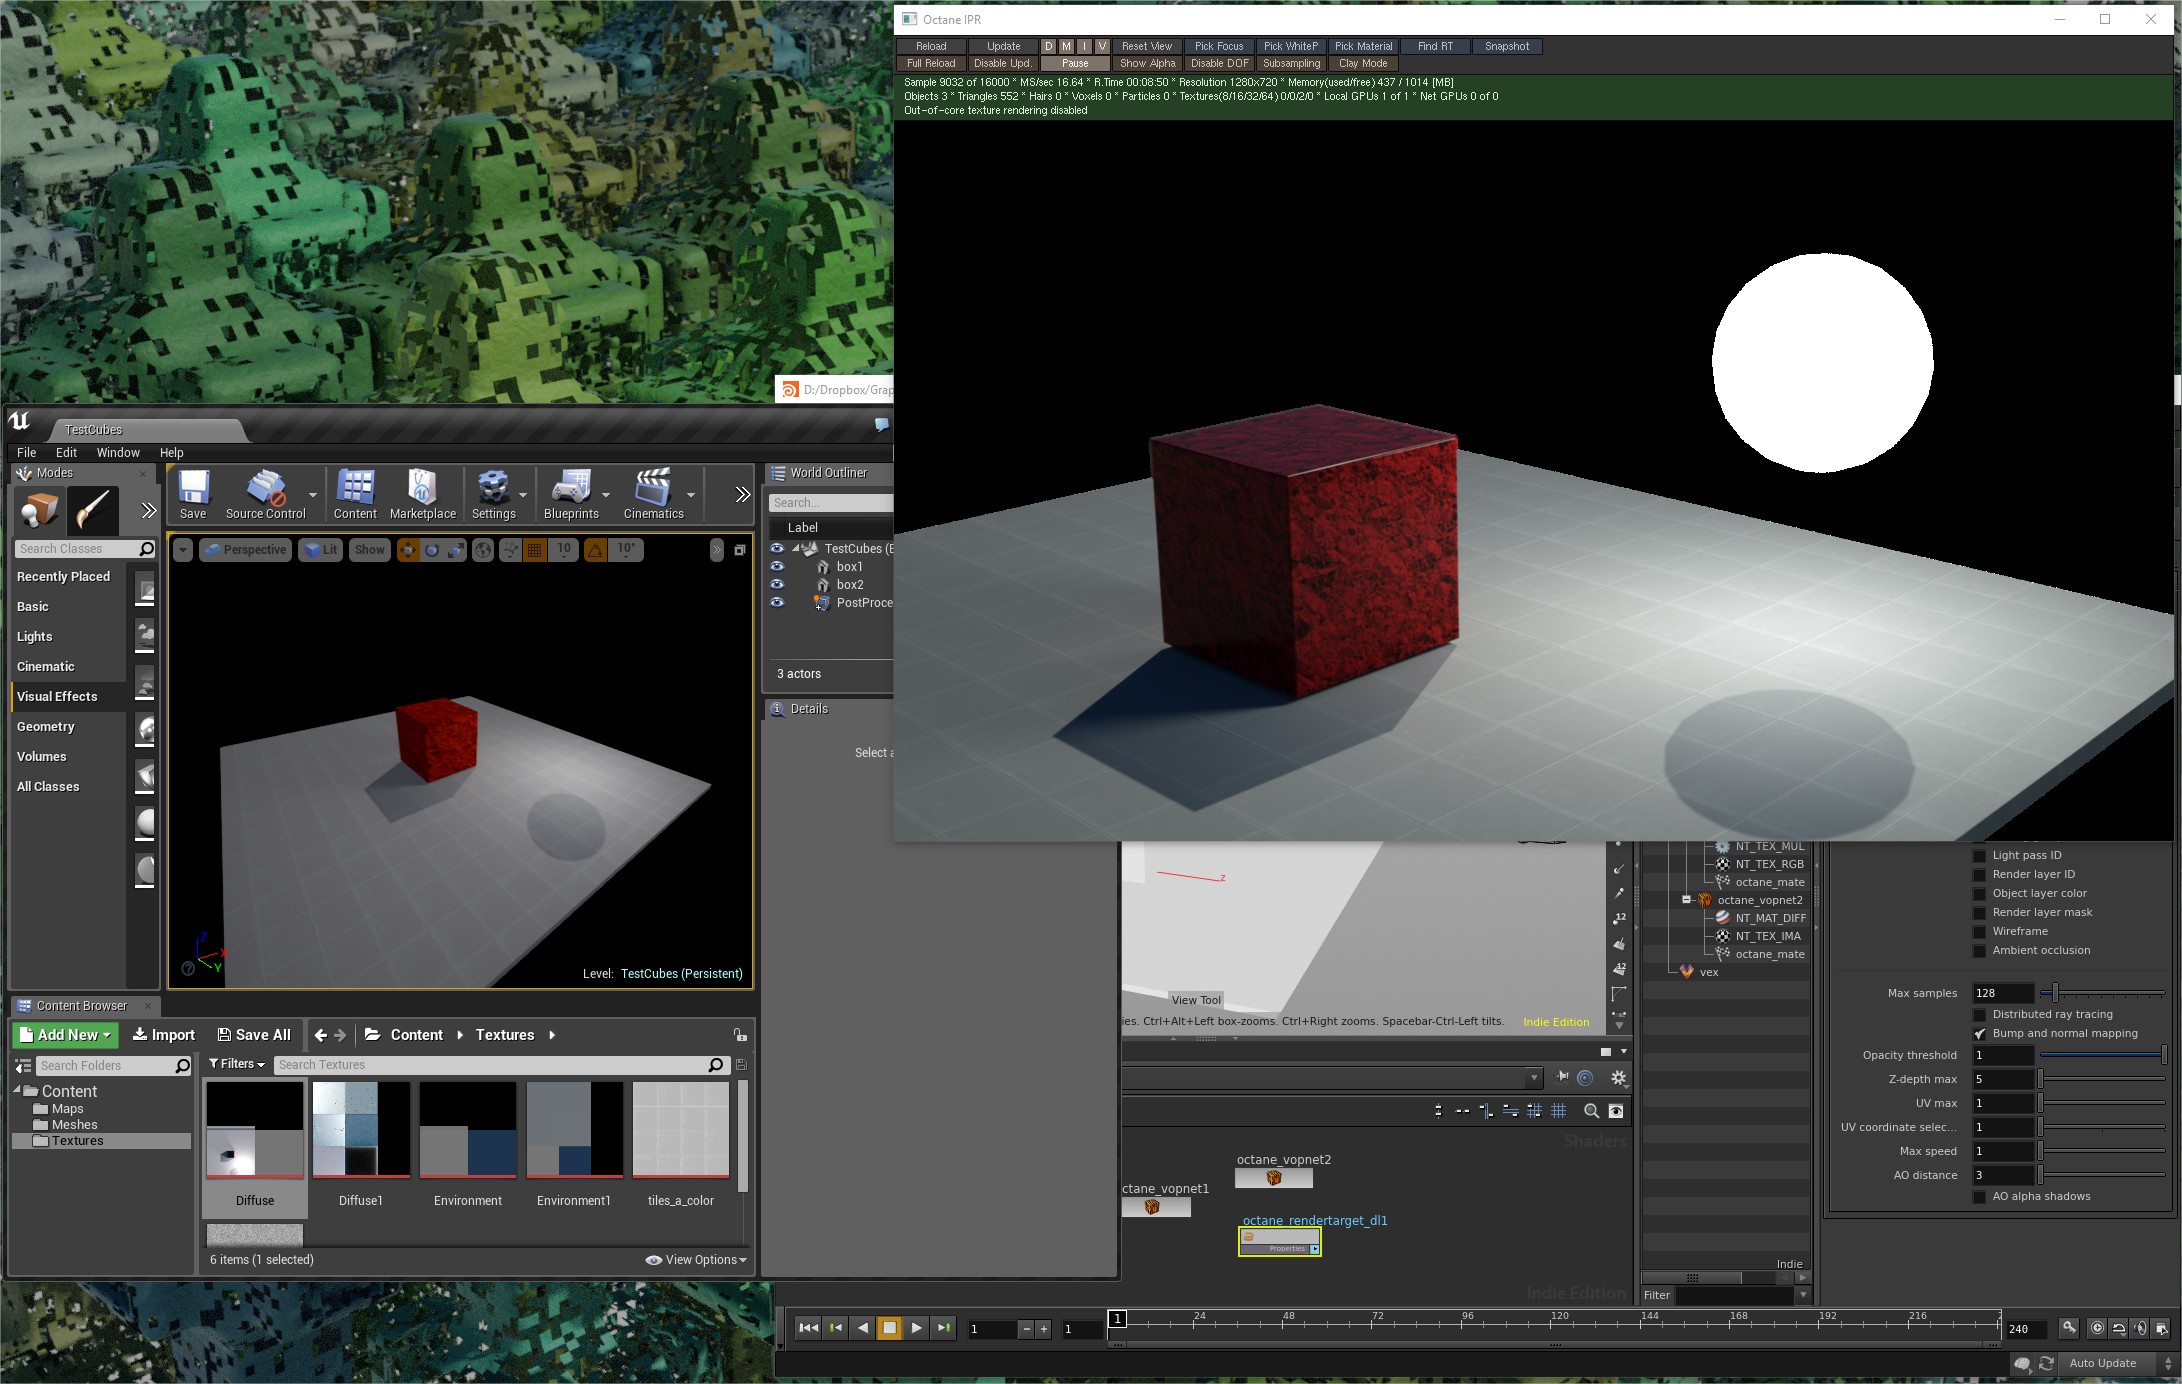Enable the Wireframe checkbox

tap(1979, 932)
